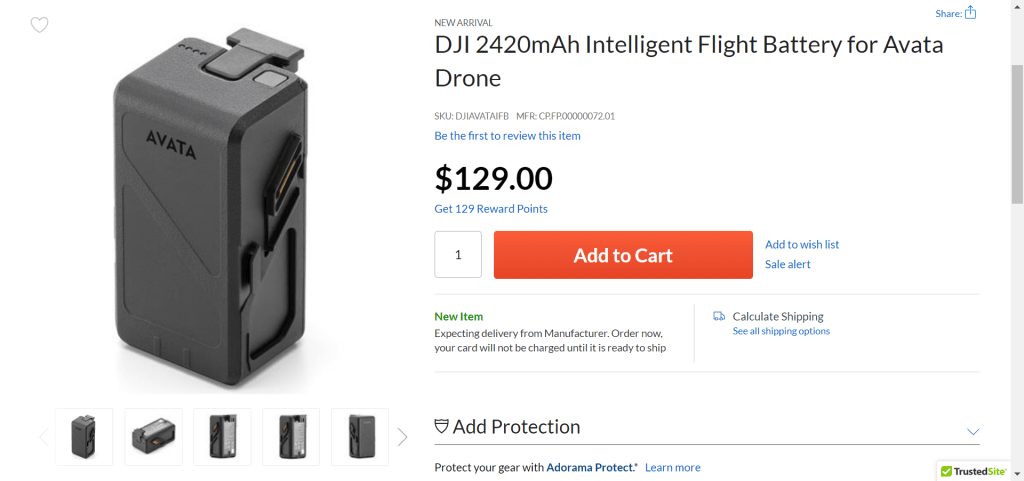Click Be the first to review link
The height and width of the screenshot is (481, 1024).
507,135
